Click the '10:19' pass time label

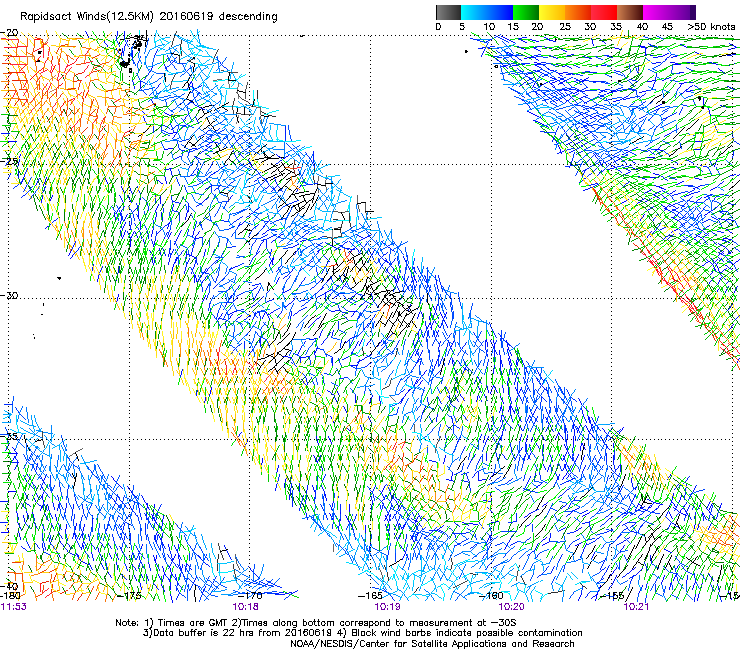[387, 607]
